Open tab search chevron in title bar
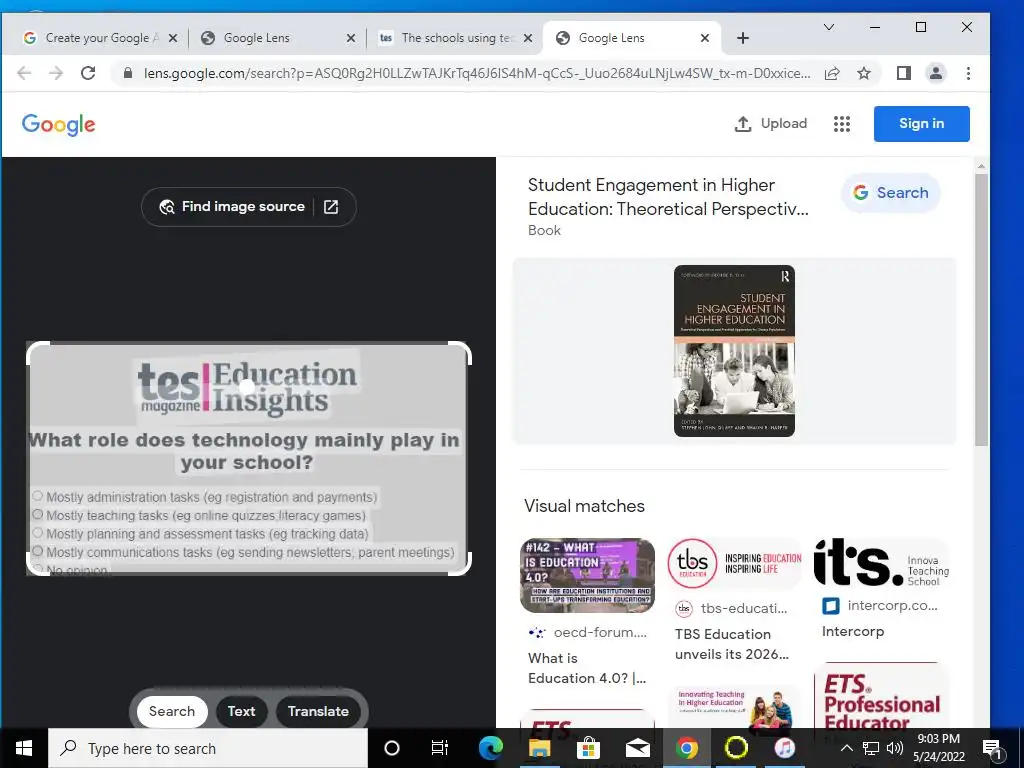1024x768 pixels. click(x=829, y=27)
